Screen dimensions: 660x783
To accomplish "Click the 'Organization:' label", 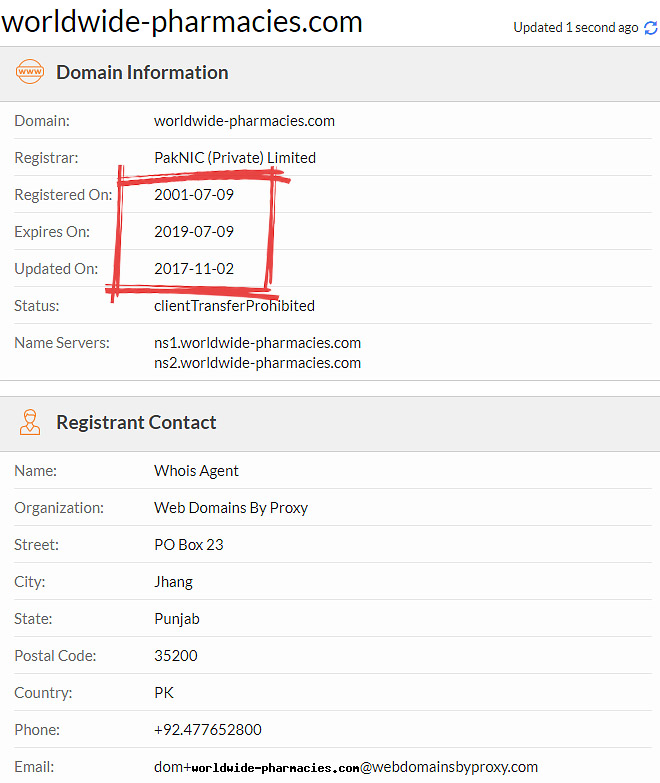I will [x=59, y=508].
